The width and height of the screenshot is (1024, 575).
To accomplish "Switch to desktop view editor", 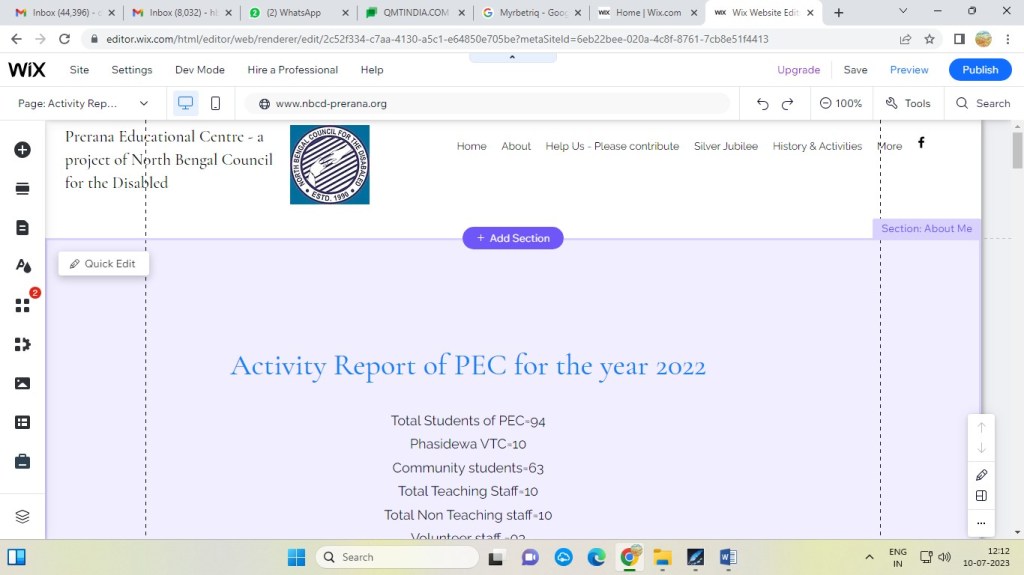I will click(x=185, y=103).
